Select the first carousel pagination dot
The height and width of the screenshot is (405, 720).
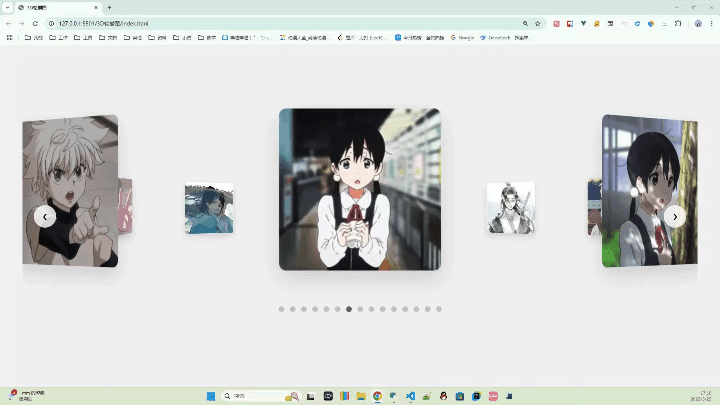pyautogui.click(x=281, y=309)
